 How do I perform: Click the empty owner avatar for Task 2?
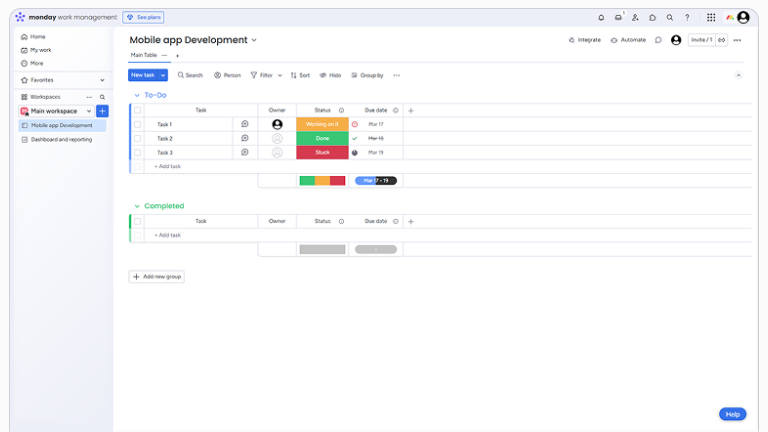pos(277,139)
